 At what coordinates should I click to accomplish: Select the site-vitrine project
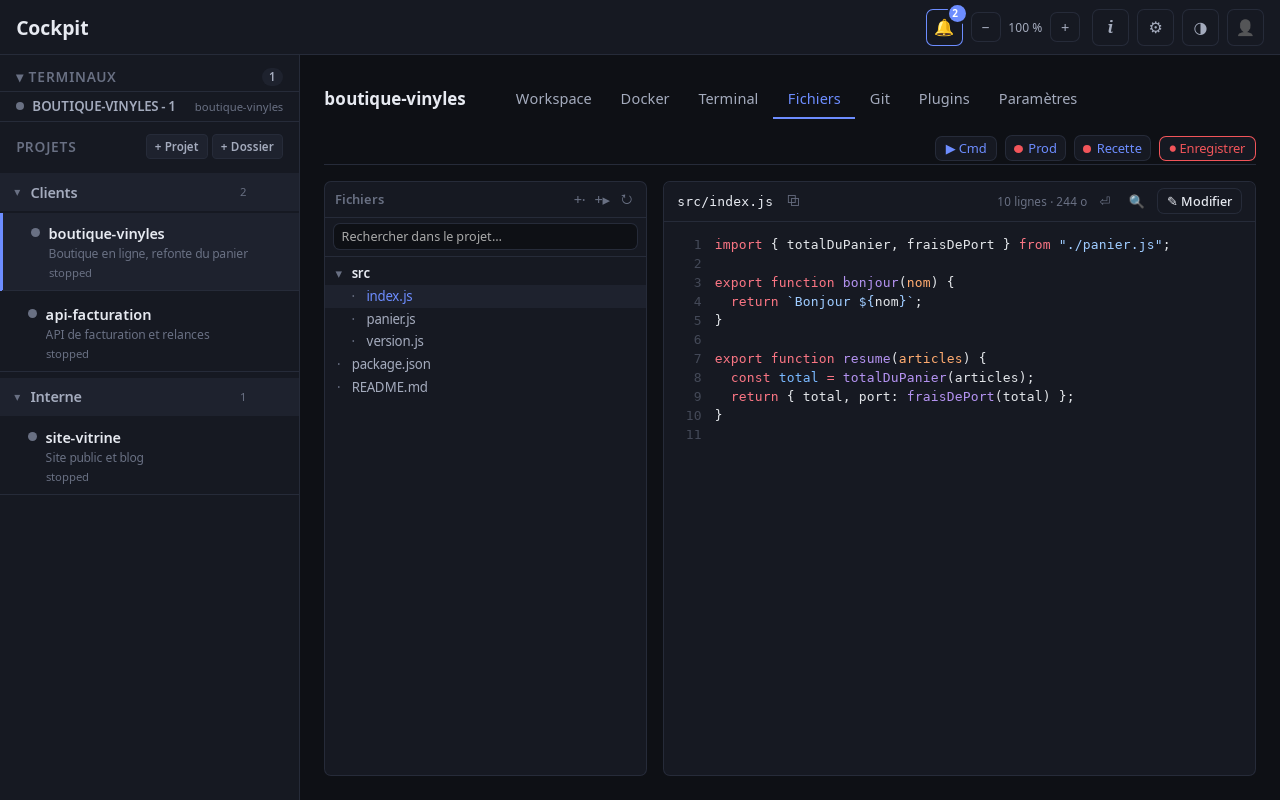pyautogui.click(x=149, y=455)
